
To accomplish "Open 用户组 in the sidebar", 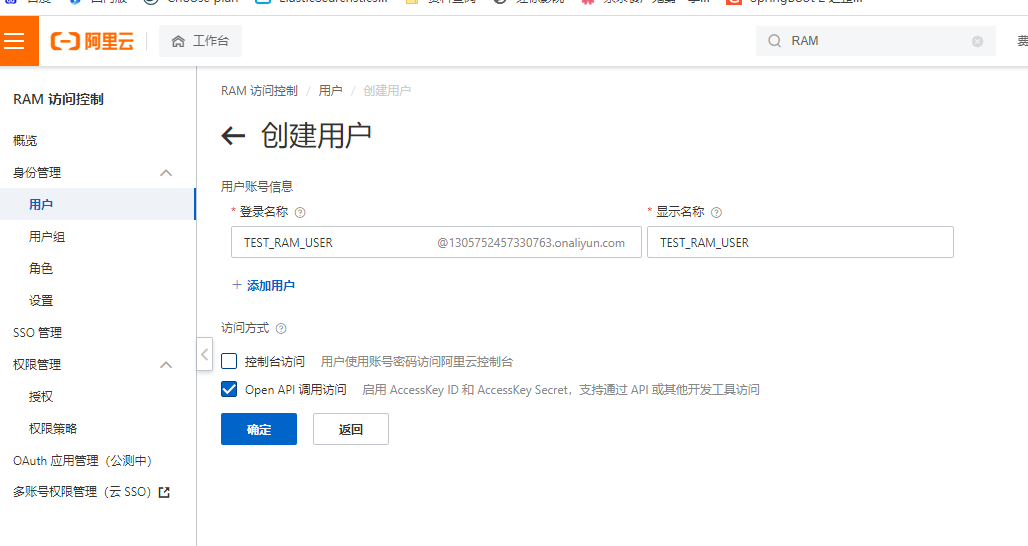I will (47, 237).
